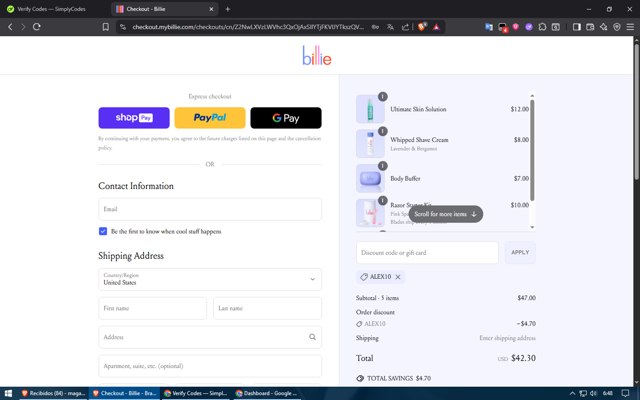Reload the checkout page
This screenshot has width=640, height=400.
(37, 27)
